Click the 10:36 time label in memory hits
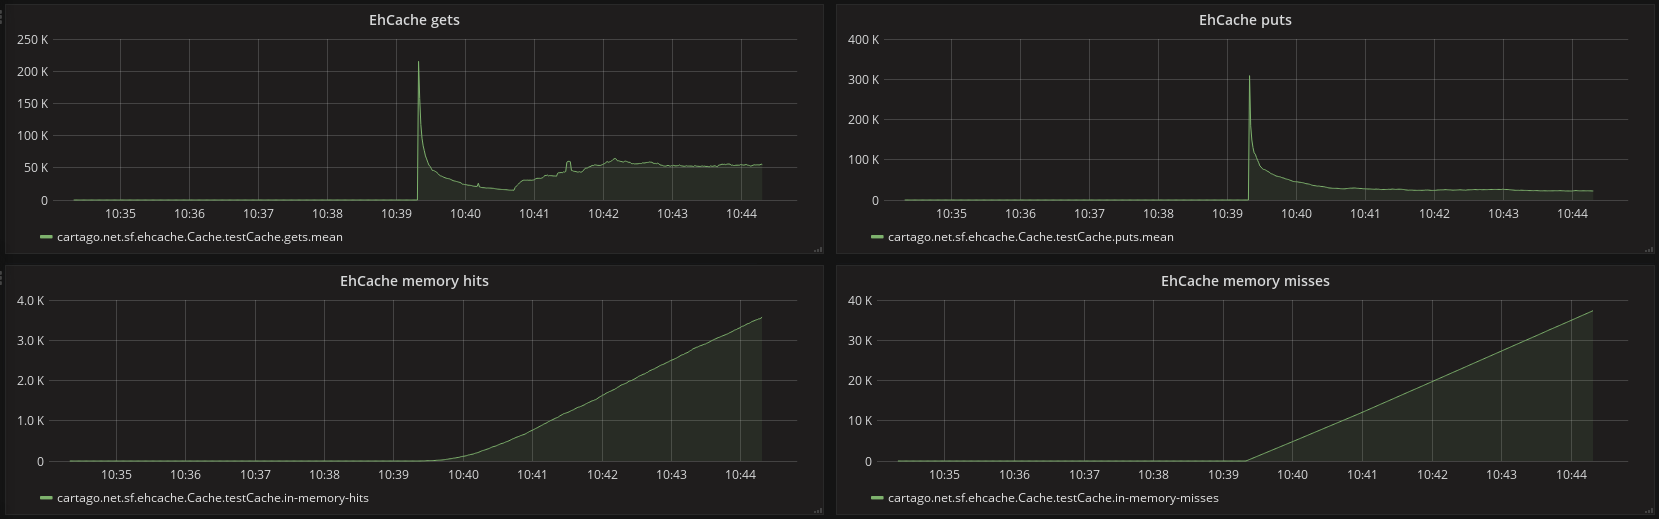 [185, 475]
